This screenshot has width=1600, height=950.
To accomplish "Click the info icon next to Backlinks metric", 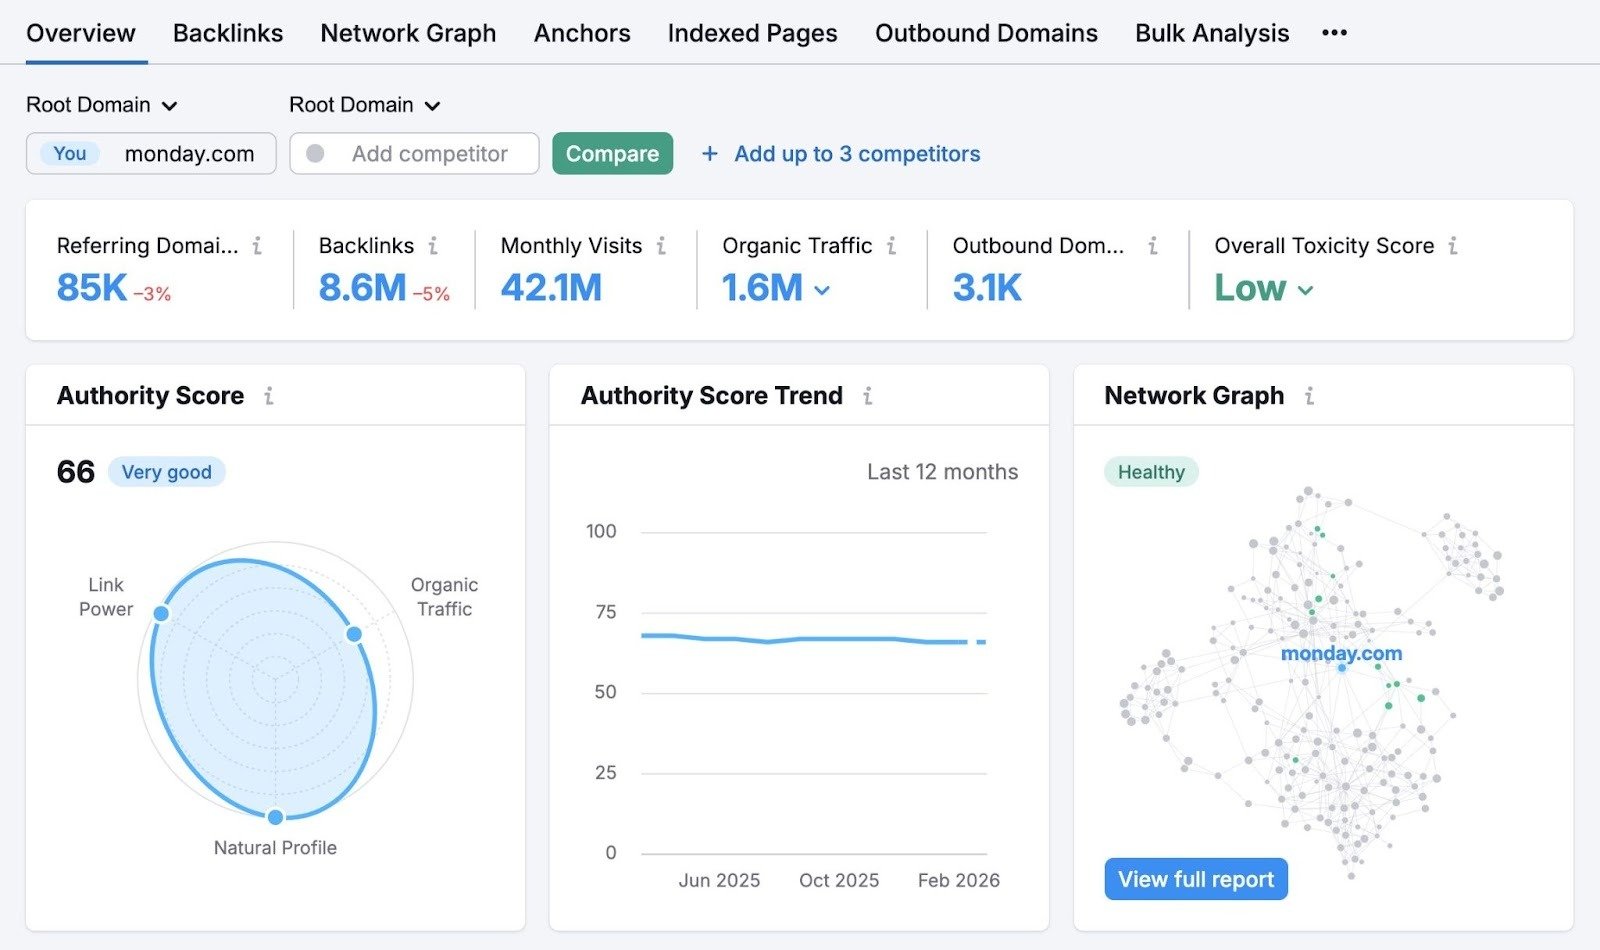I will pyautogui.click(x=433, y=245).
